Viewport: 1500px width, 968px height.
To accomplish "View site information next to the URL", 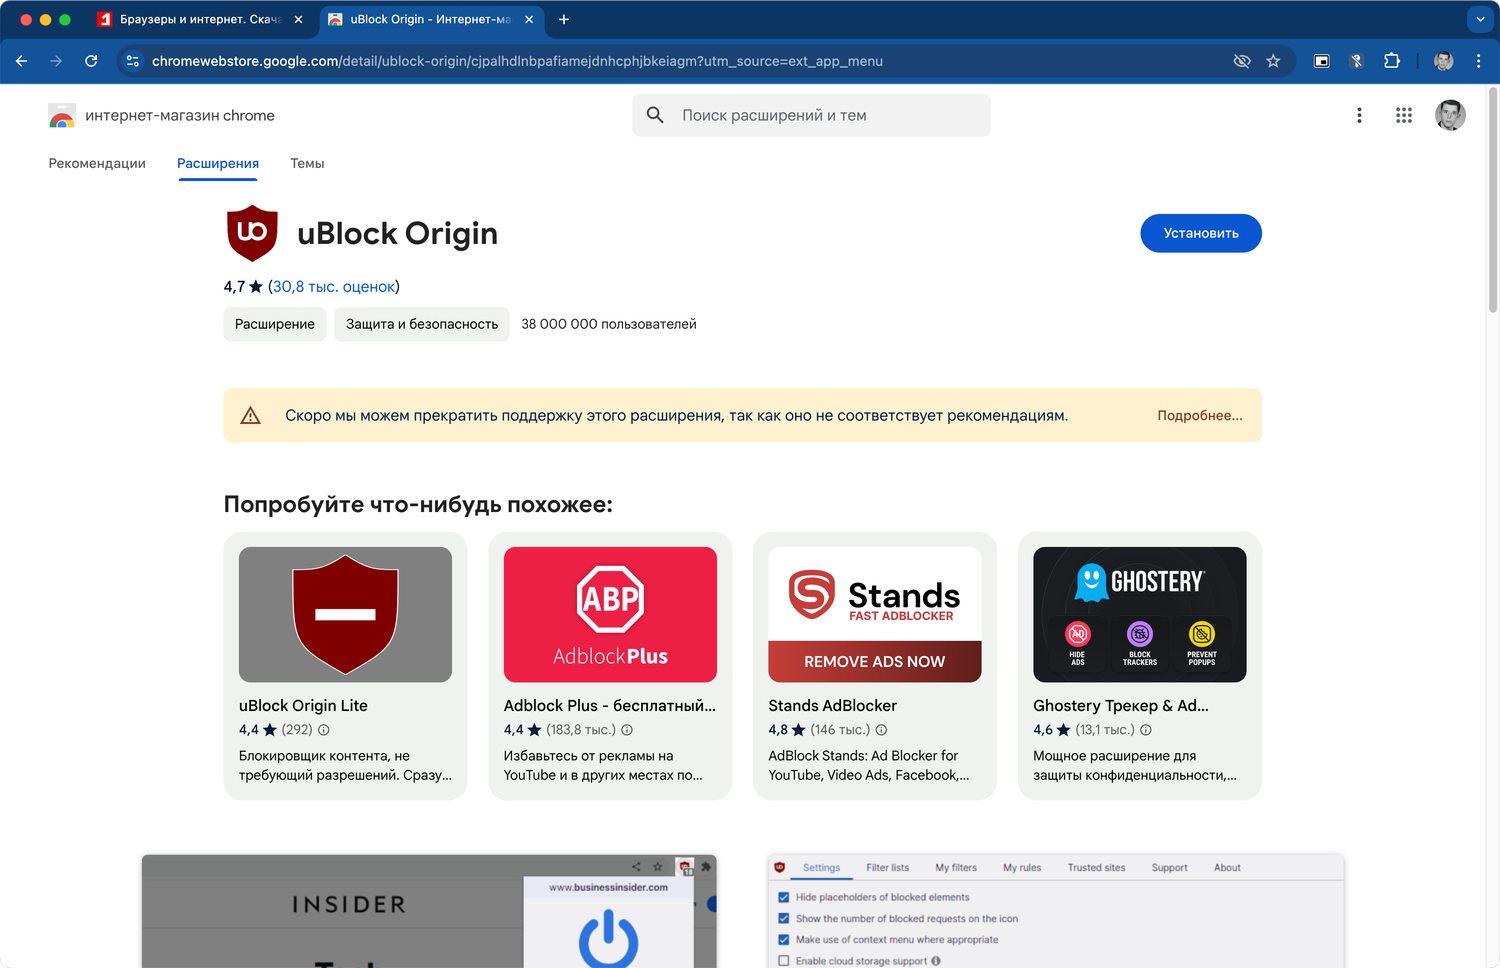I will (133, 61).
